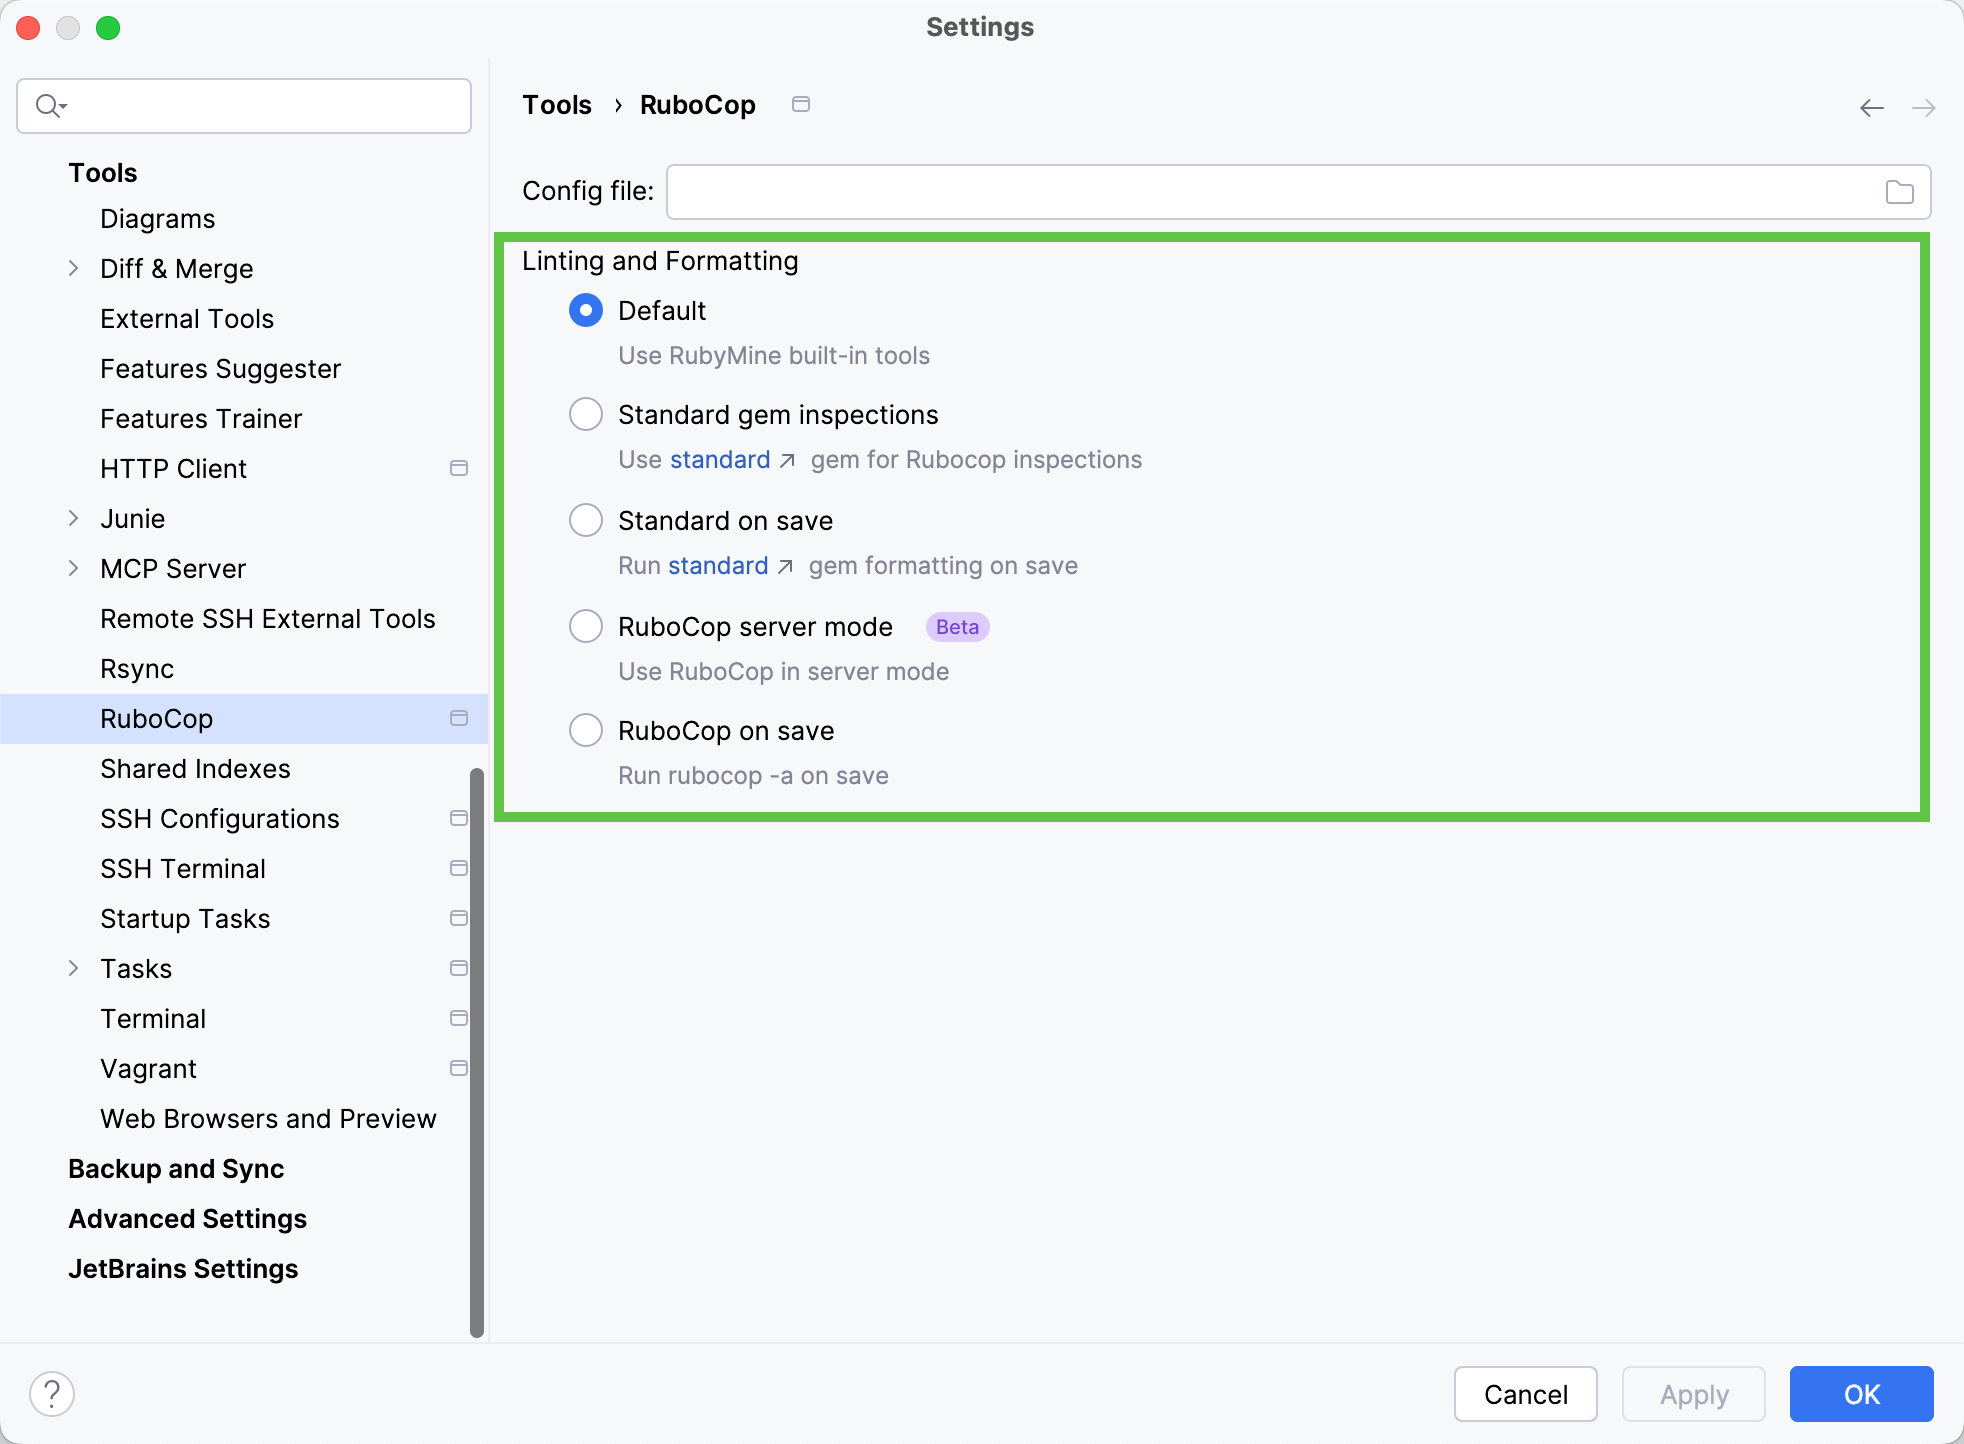Viewport: 1964px width, 1444px height.
Task: Click the settings indicator icon beside RuboCop breadcrumb
Action: click(x=801, y=104)
